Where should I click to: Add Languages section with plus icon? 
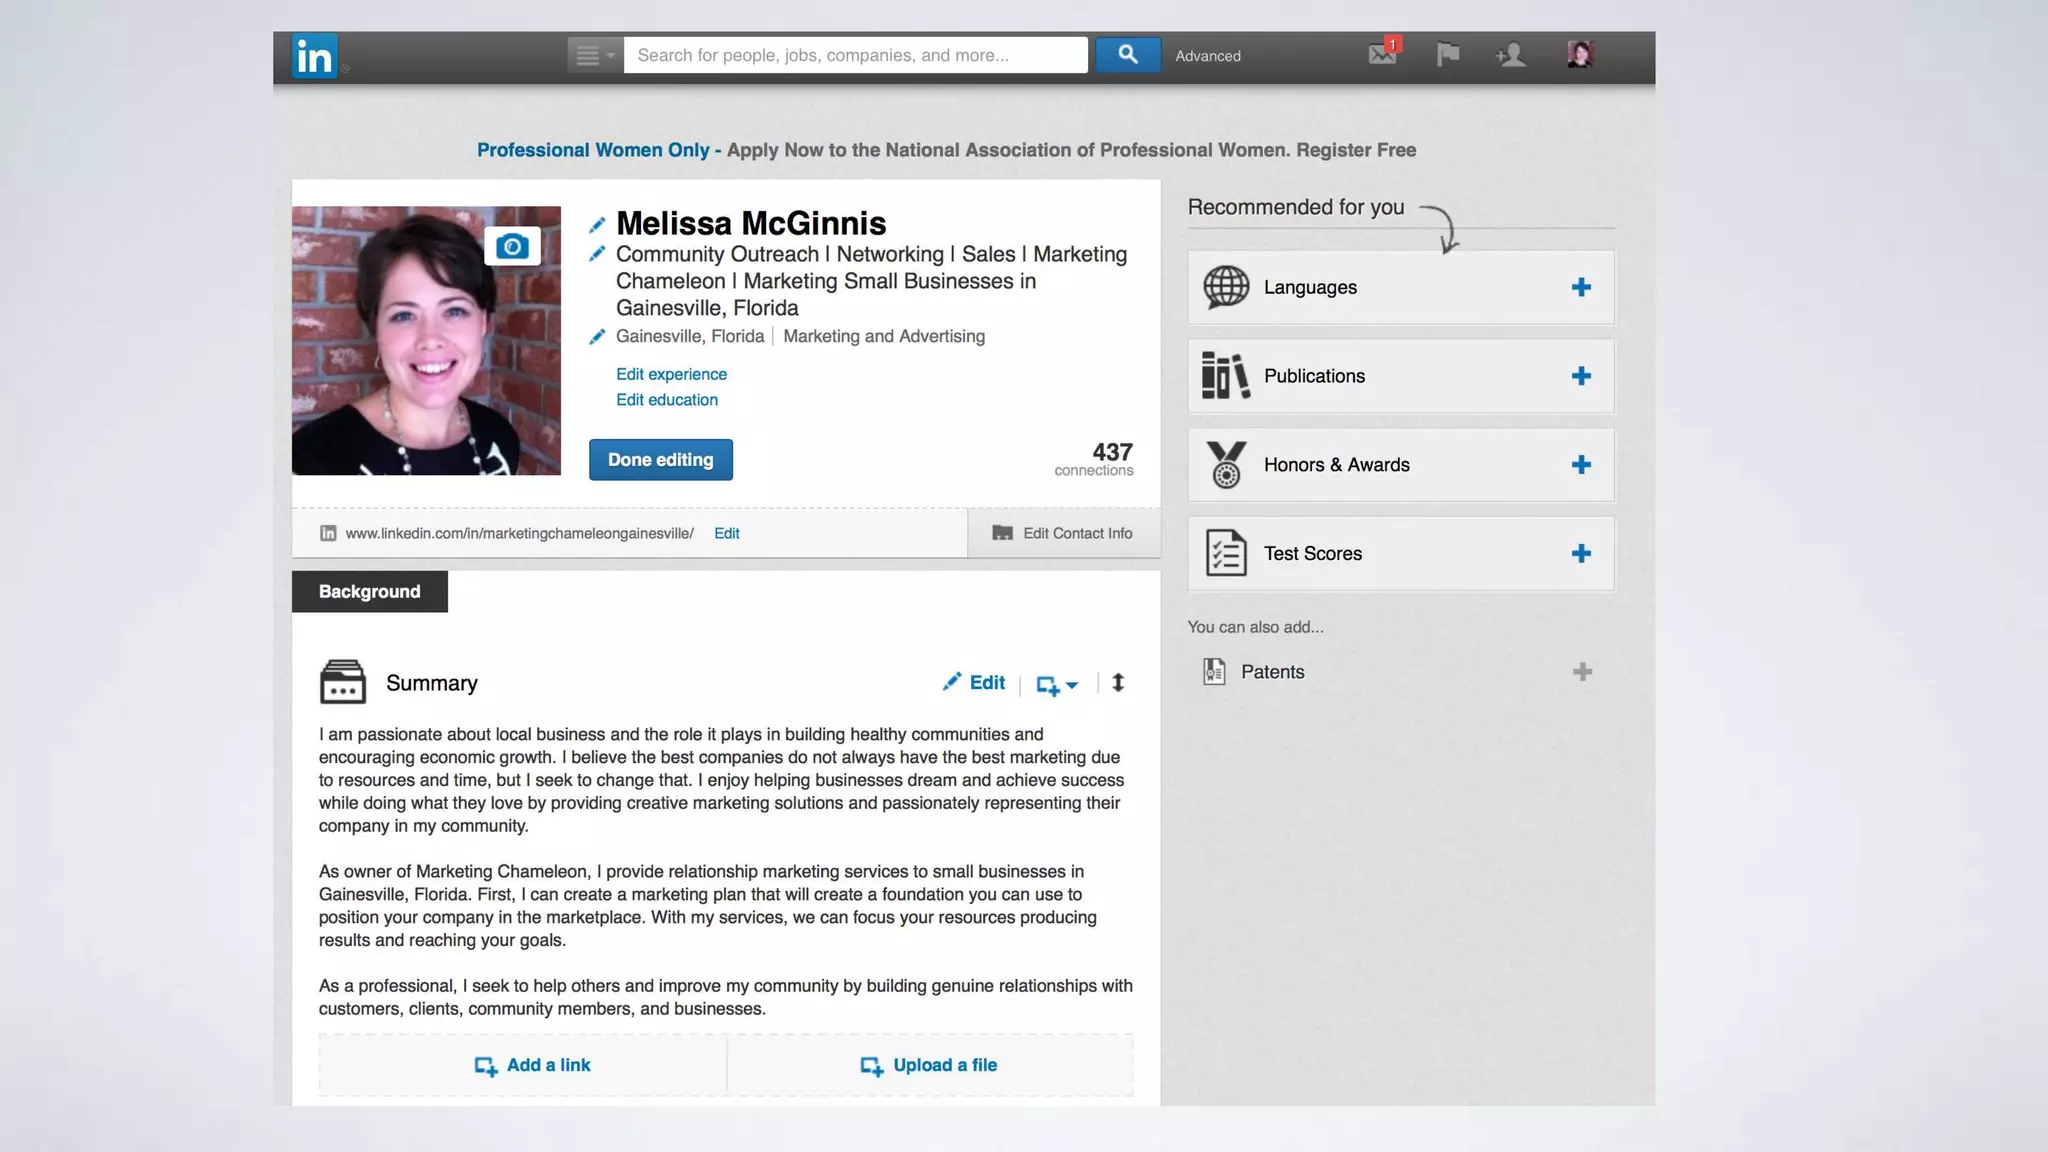(x=1580, y=288)
